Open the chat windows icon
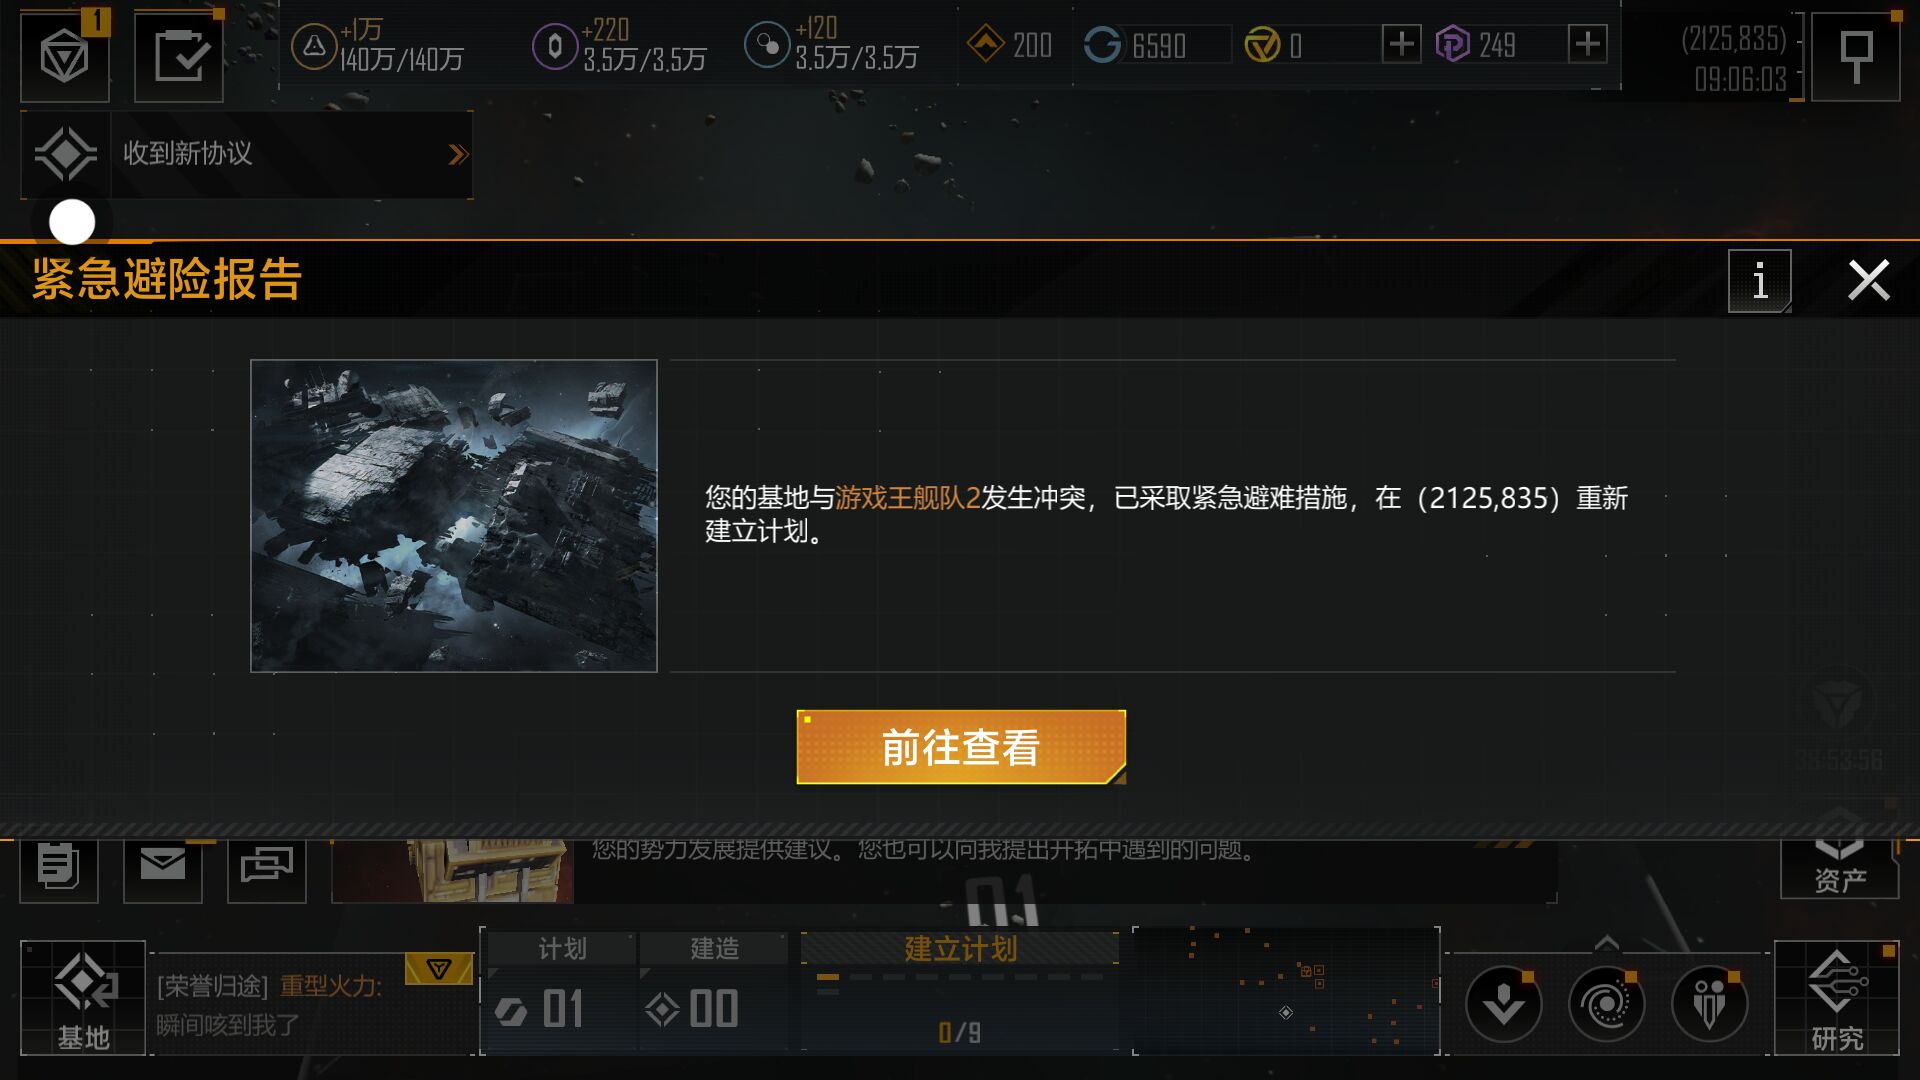1920x1080 pixels. (266, 866)
